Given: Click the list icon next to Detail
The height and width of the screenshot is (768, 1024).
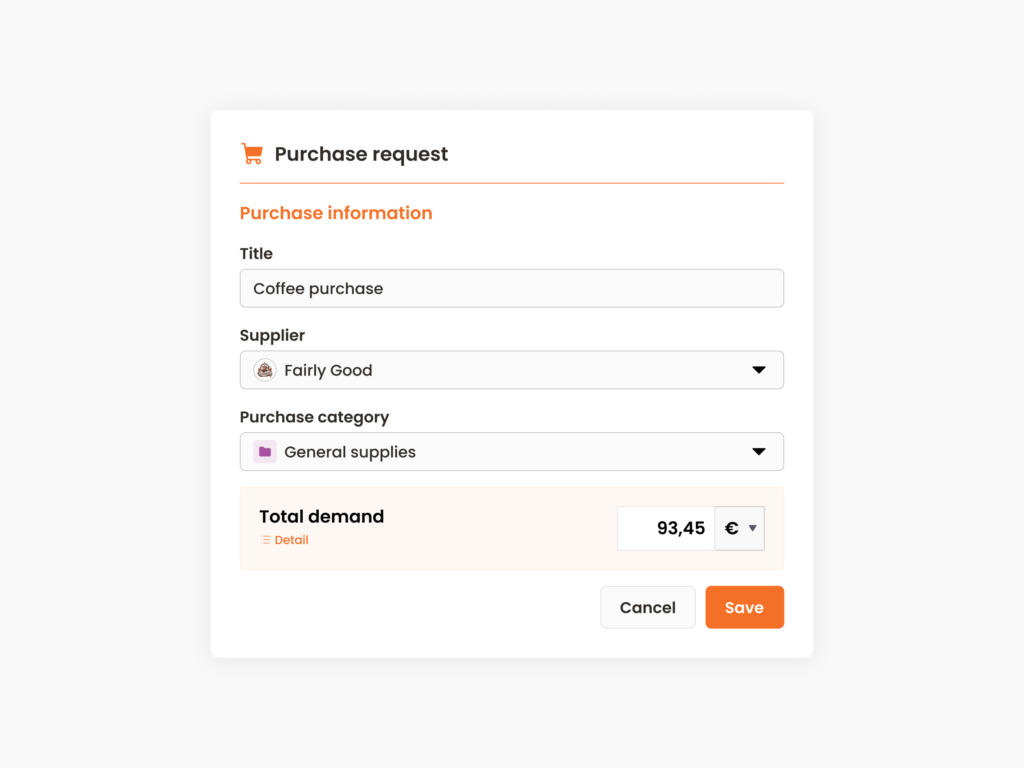Looking at the screenshot, I should point(263,539).
